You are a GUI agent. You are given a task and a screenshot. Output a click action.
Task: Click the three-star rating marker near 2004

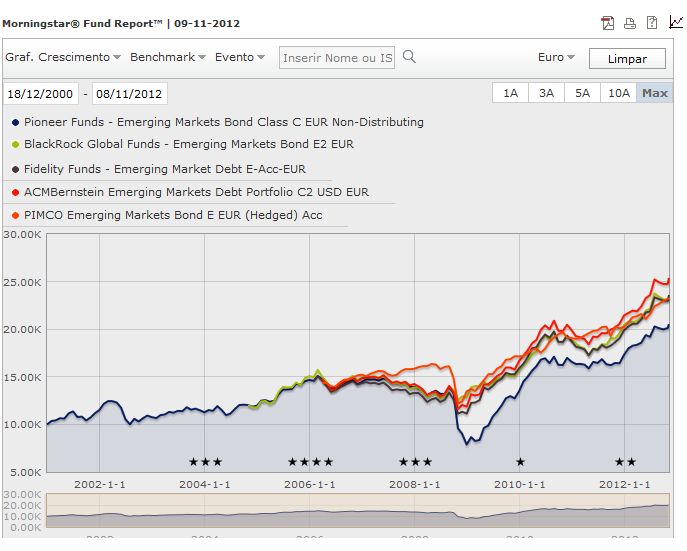point(205,462)
